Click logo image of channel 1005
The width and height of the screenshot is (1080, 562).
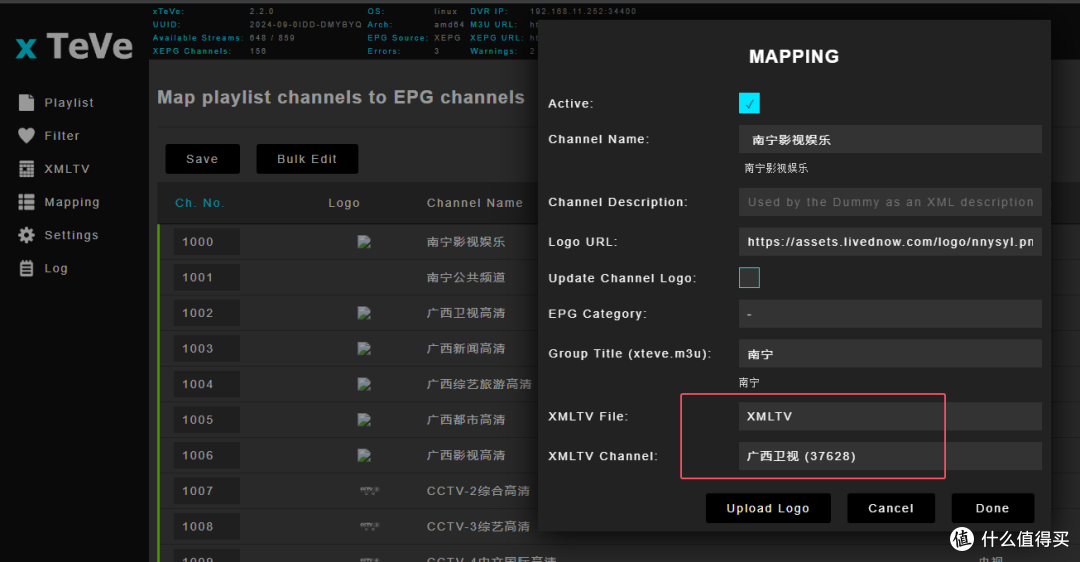[x=364, y=419]
